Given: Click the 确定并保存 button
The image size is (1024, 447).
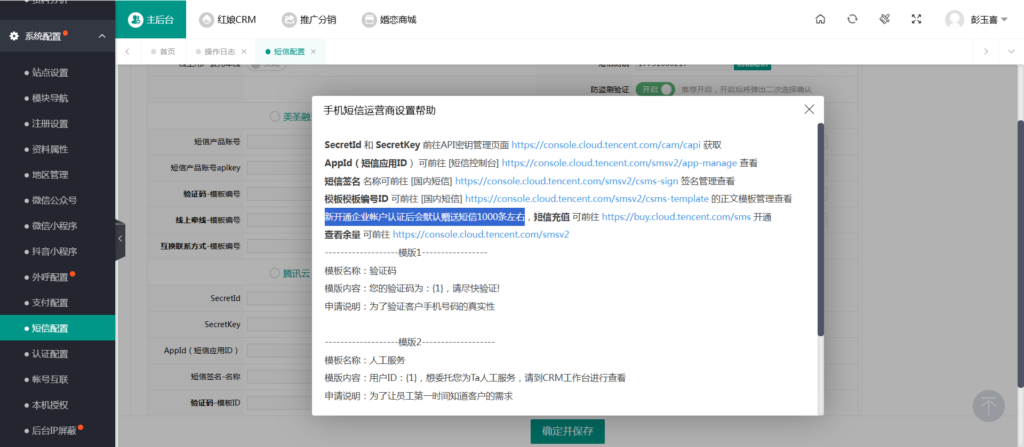Looking at the screenshot, I should [568, 431].
